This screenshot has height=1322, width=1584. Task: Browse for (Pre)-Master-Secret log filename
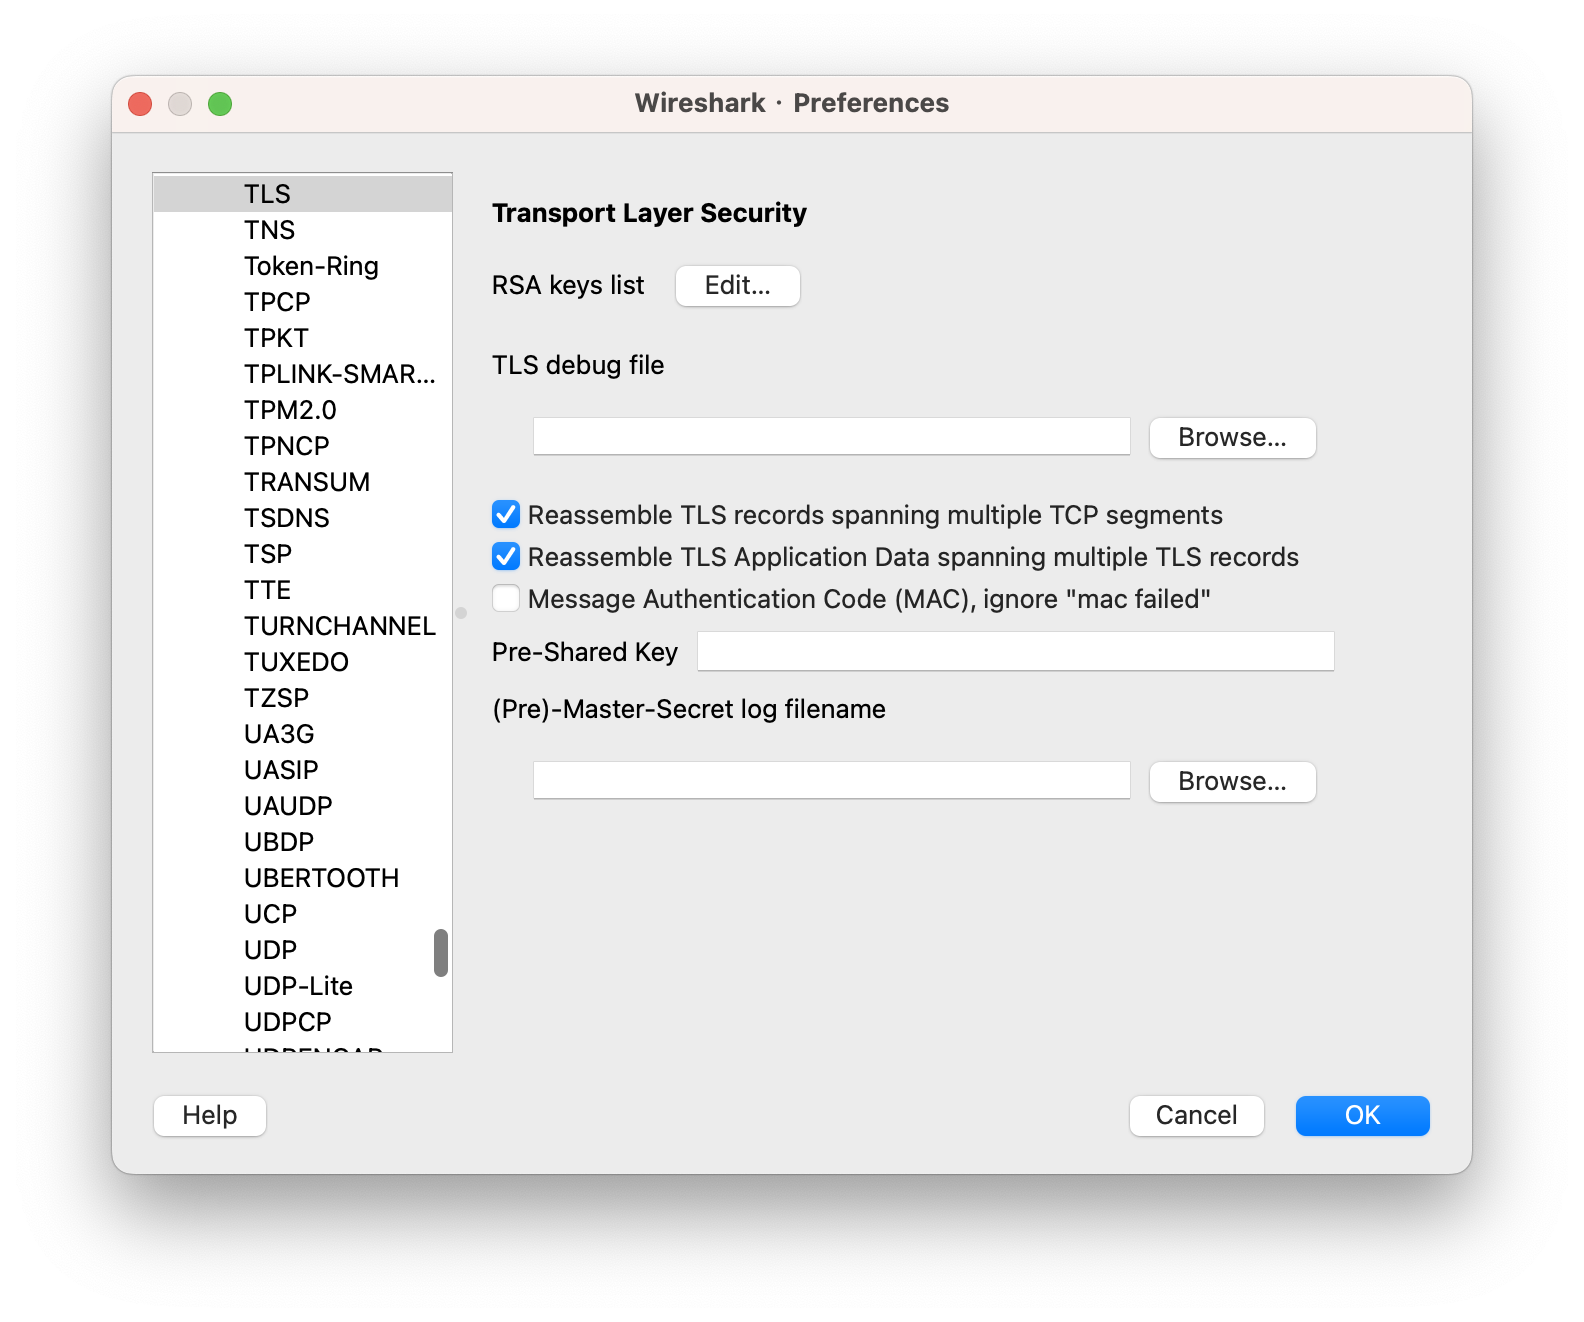point(1232,782)
